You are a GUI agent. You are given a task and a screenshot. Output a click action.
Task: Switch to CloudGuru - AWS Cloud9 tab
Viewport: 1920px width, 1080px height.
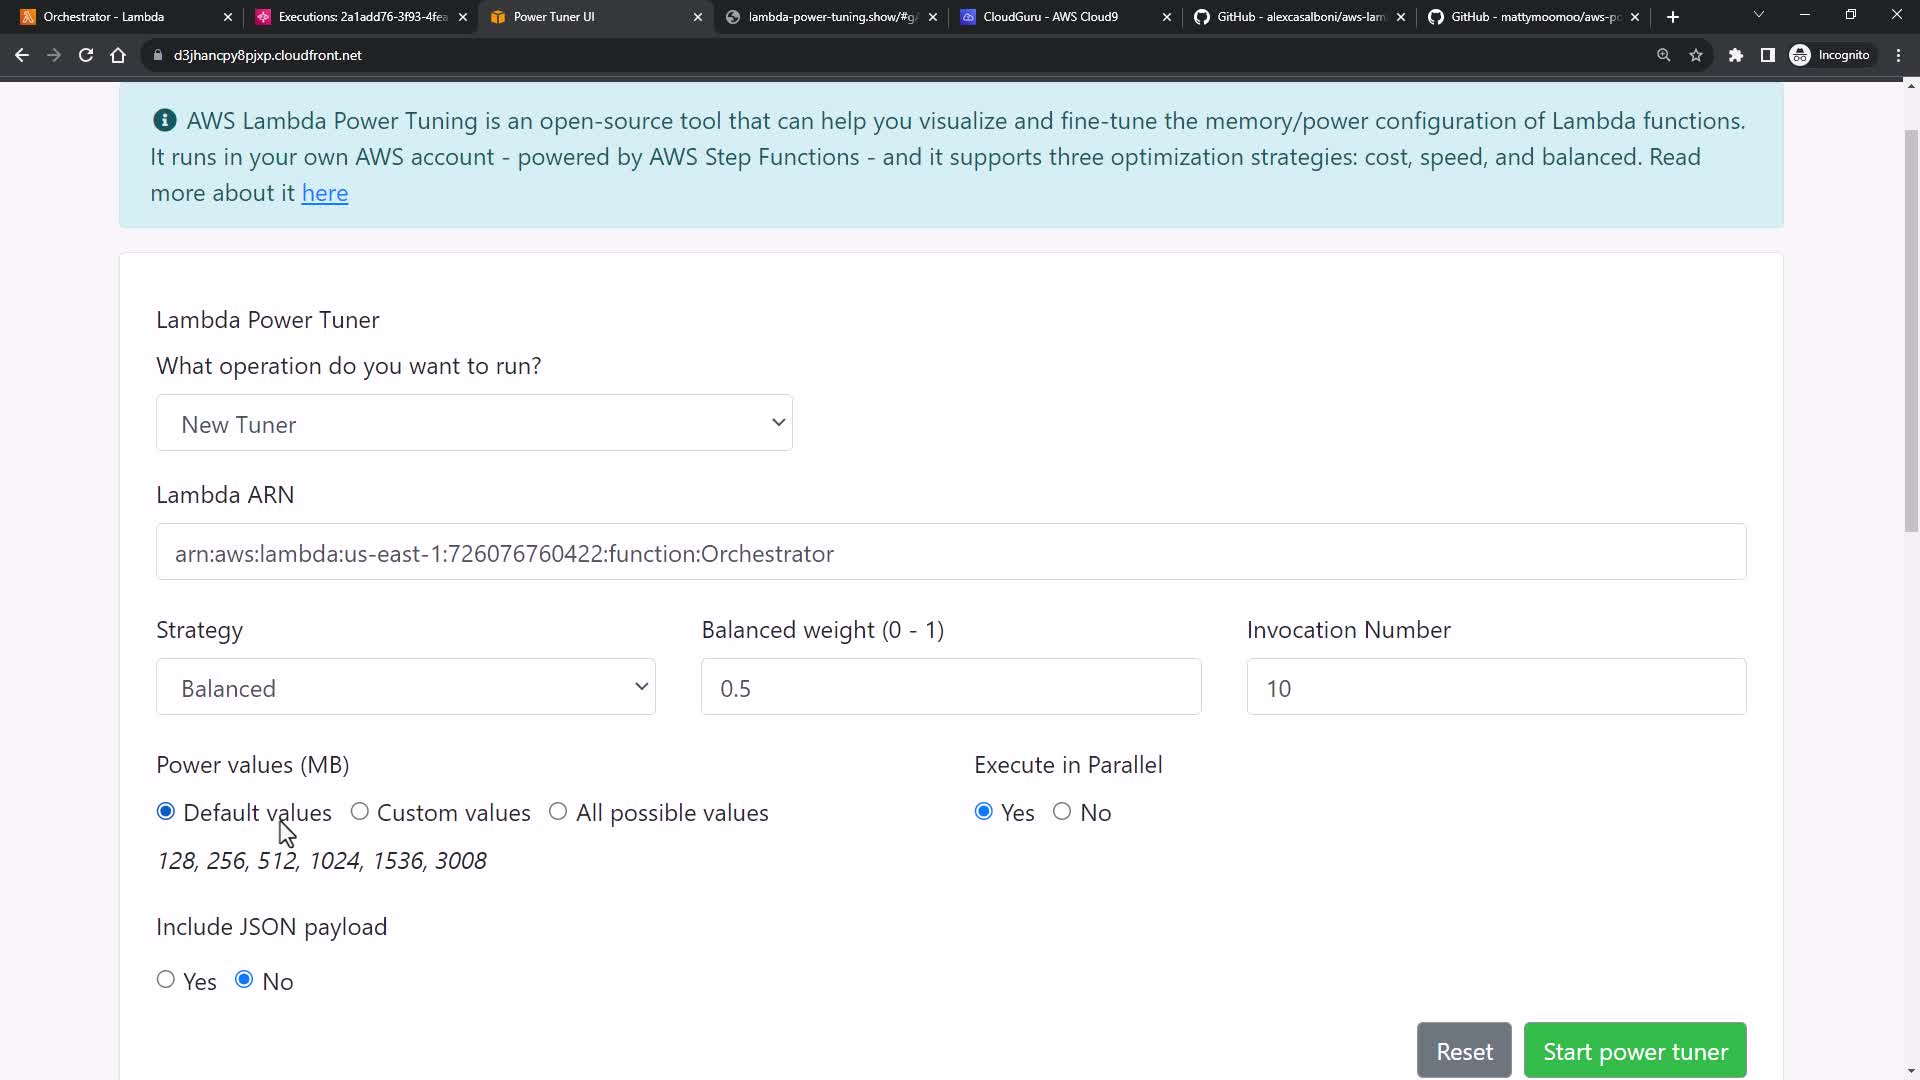point(1050,17)
